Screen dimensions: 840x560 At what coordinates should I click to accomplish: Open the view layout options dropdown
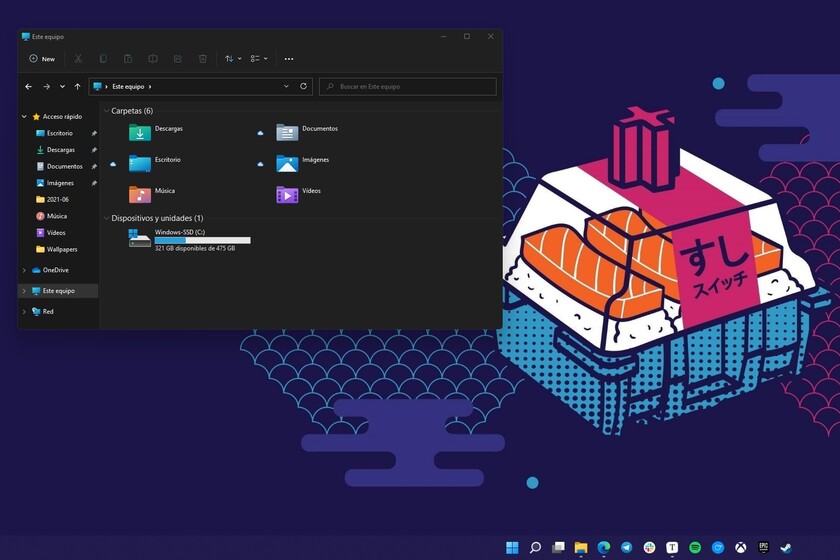(259, 59)
